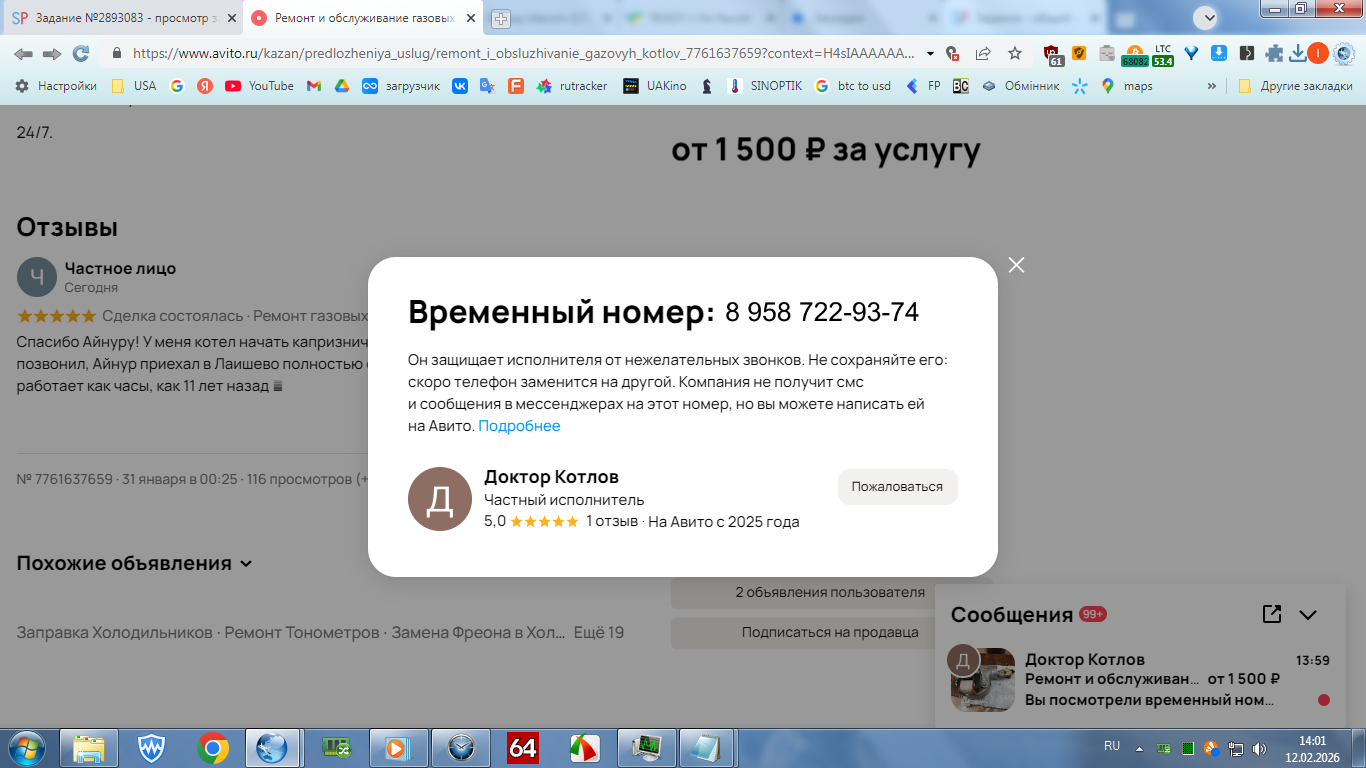Open the SINOPTIK bookmark
This screenshot has height=768, width=1366.
point(765,86)
